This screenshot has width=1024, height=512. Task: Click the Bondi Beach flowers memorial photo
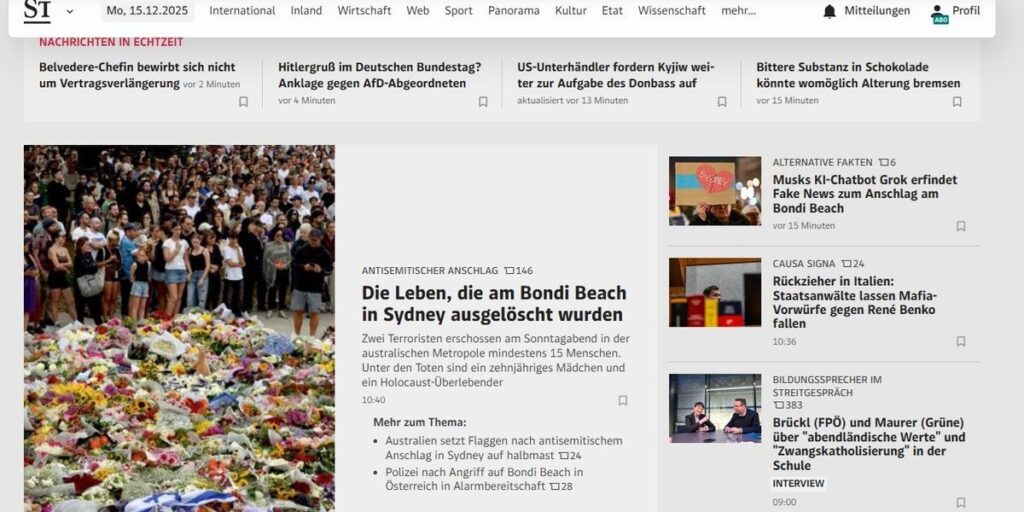click(x=179, y=328)
